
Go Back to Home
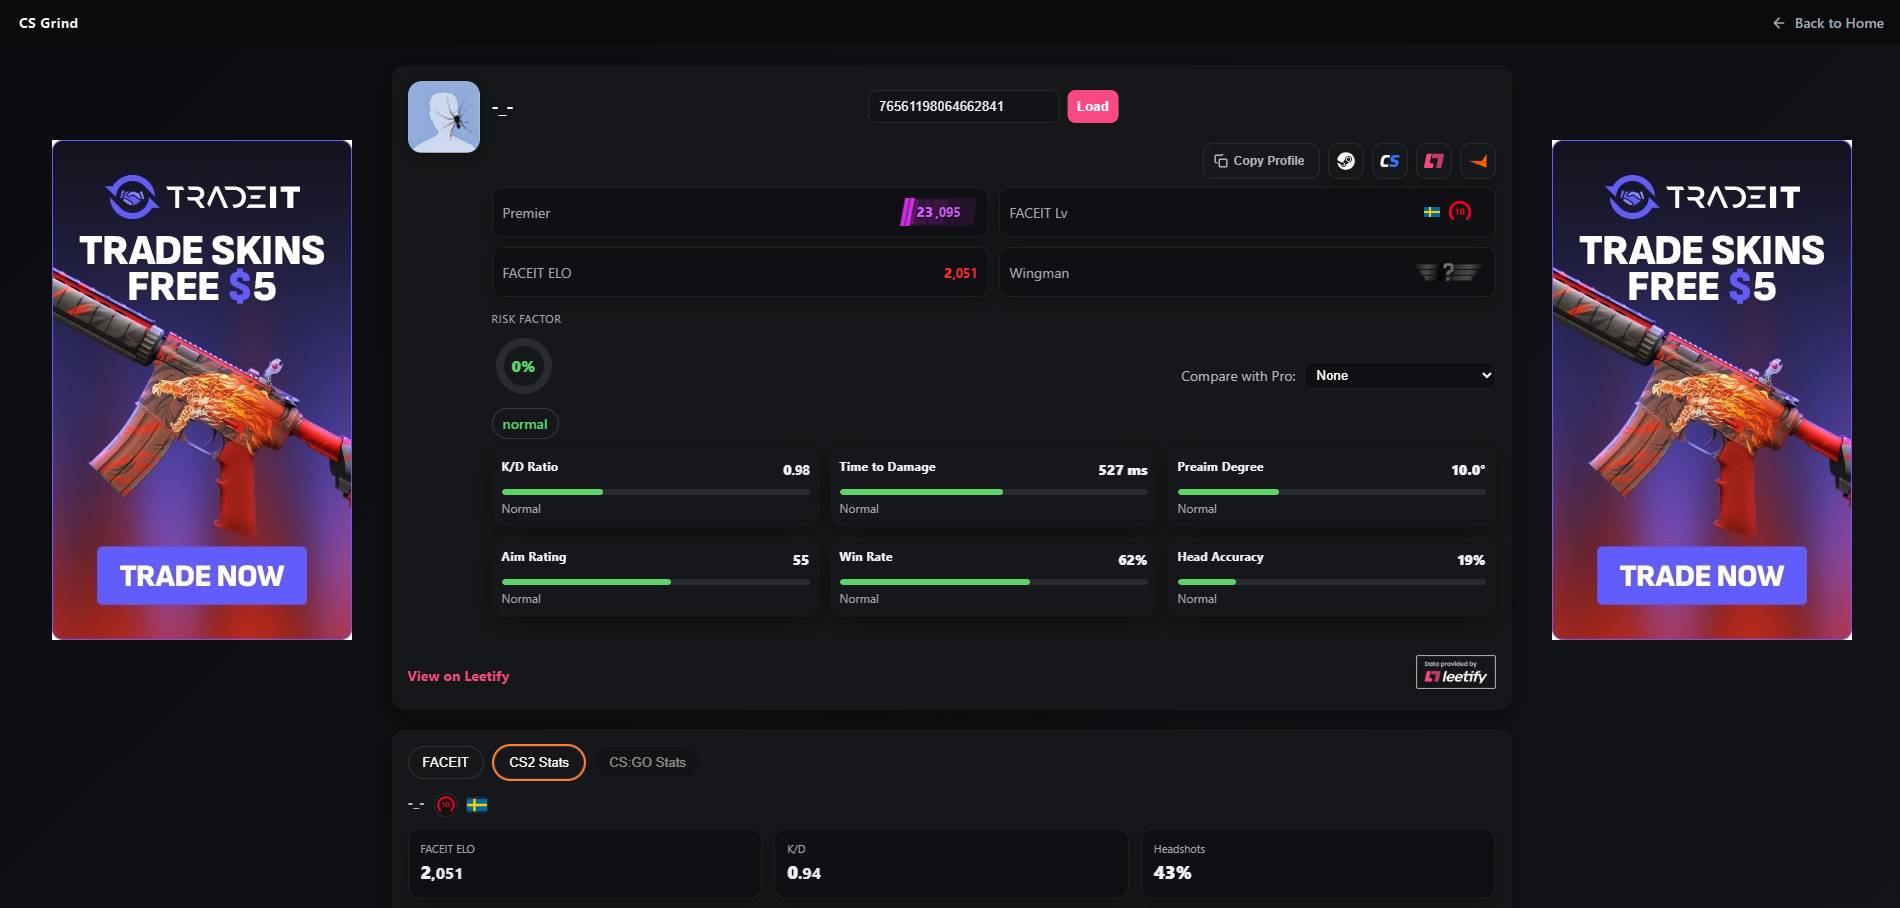pyautogui.click(x=1828, y=23)
